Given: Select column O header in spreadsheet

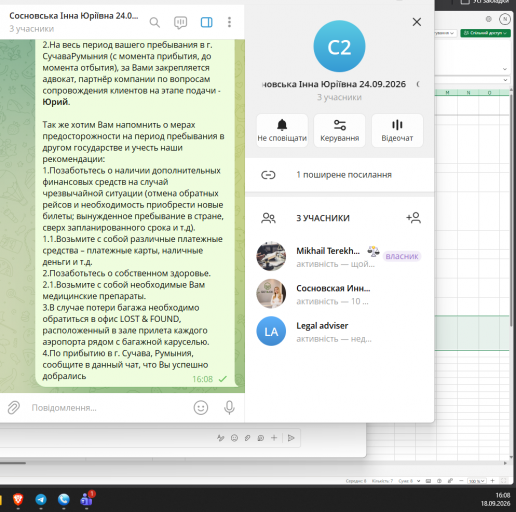Looking at the screenshot, I should [x=489, y=93].
